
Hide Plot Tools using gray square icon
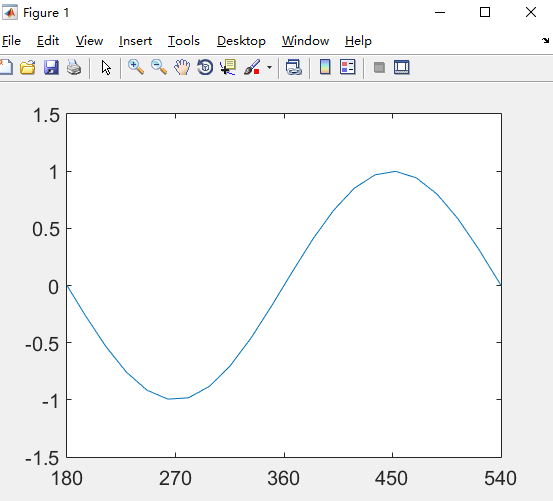(x=379, y=67)
